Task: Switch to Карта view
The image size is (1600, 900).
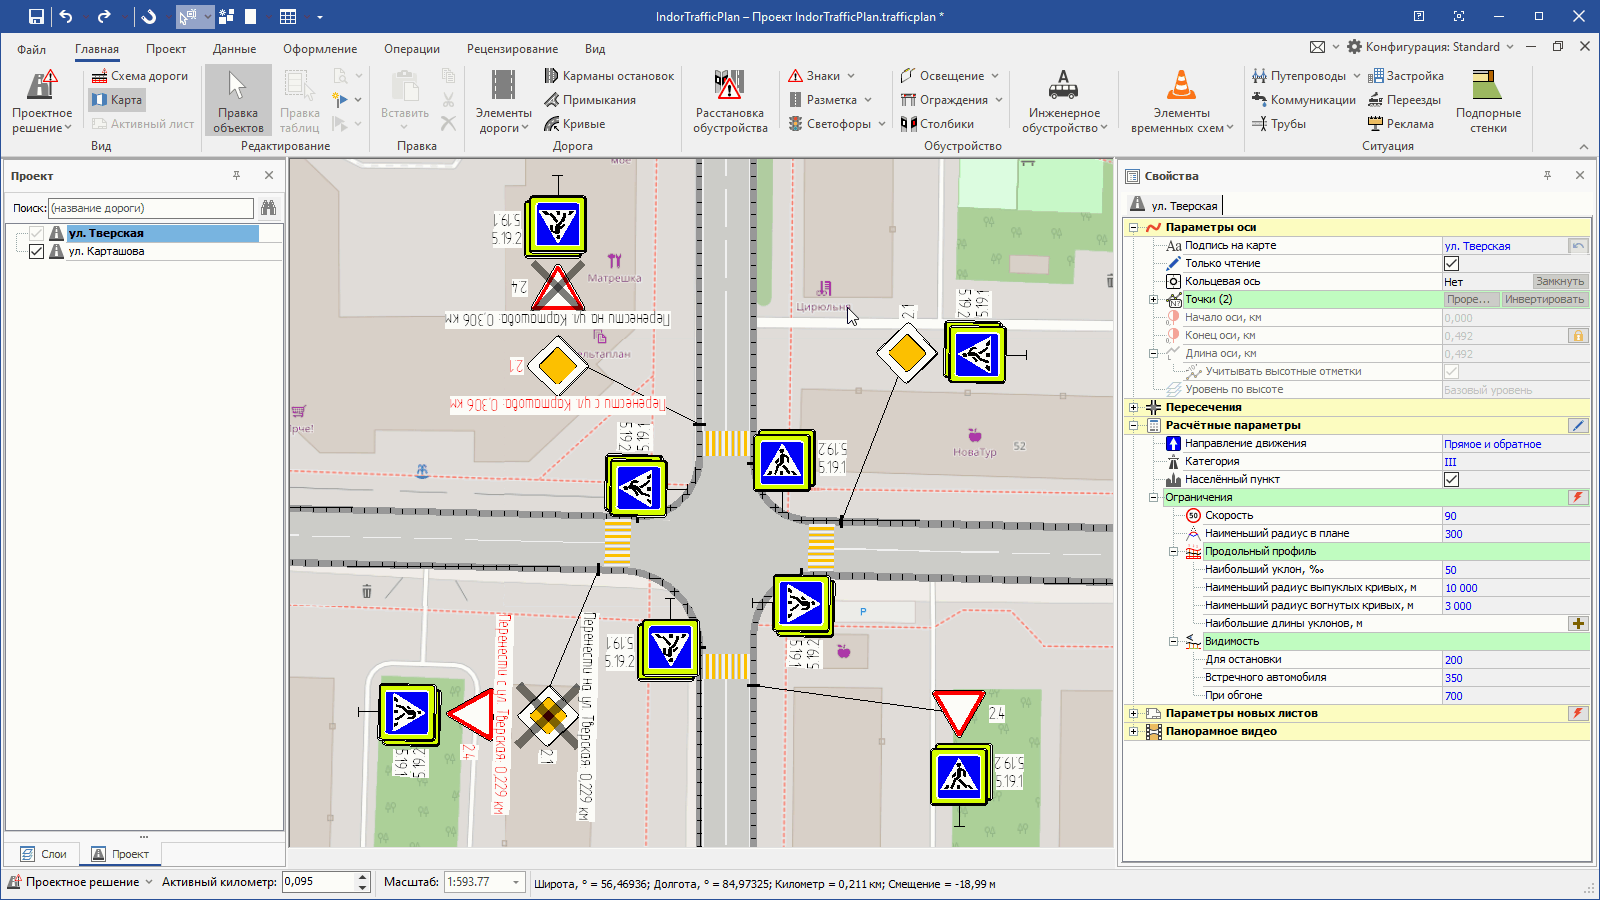Action: 117,100
